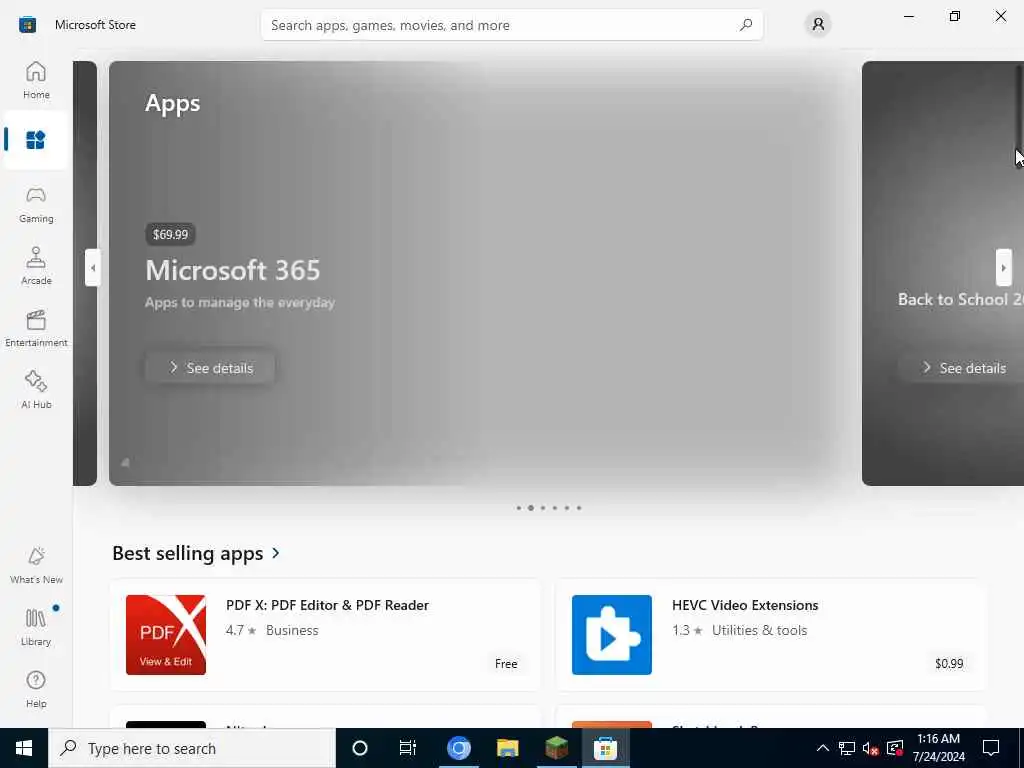Select the first carousel page dot
This screenshot has height=768, width=1024.
tap(519, 508)
